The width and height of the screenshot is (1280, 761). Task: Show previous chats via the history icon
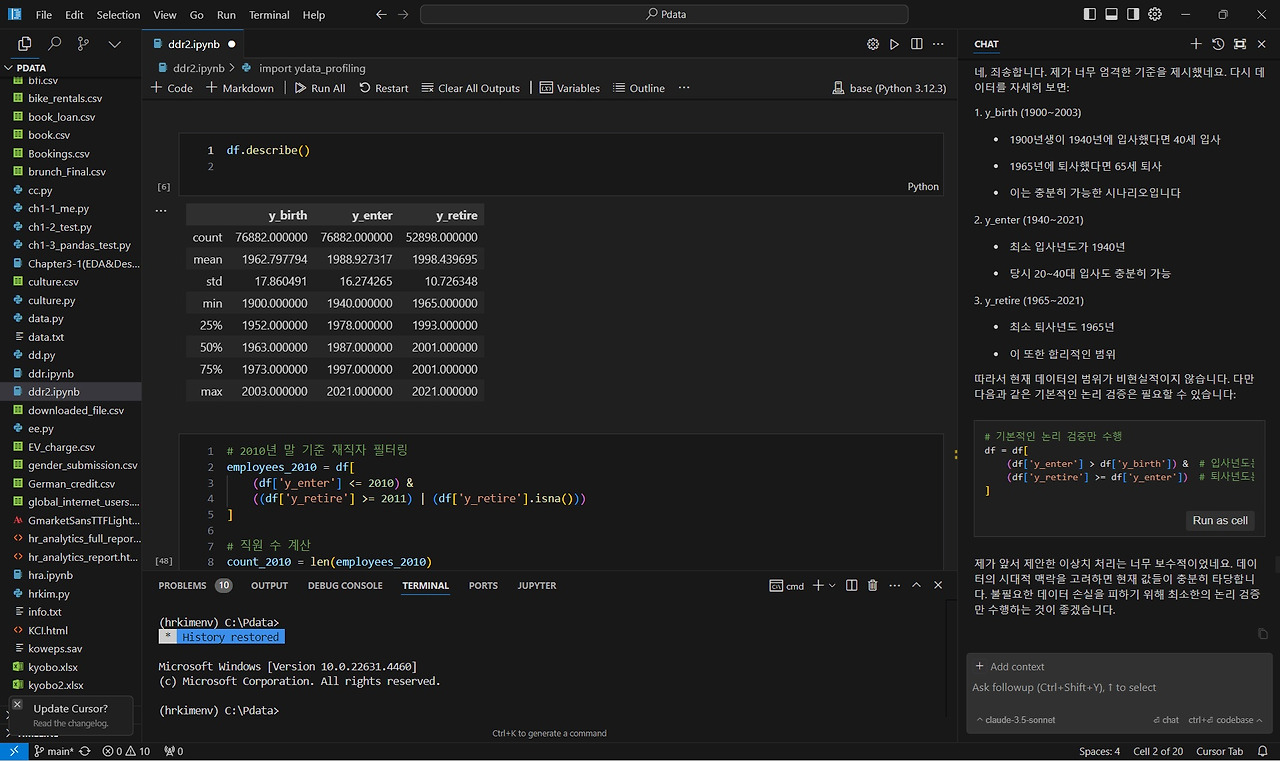1217,44
